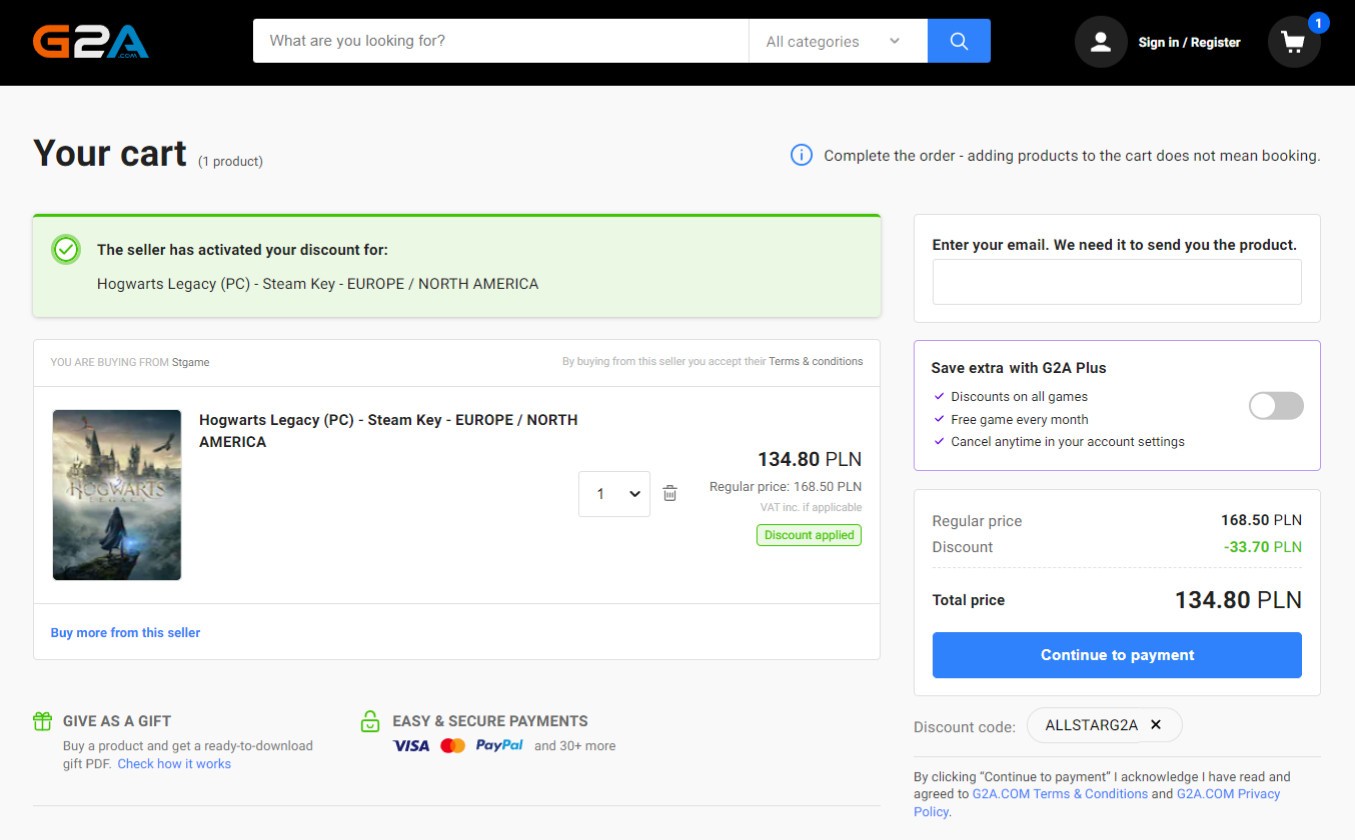Click 'Discounts on all games' text
Viewport: 1355px width, 840px height.
coord(1019,397)
